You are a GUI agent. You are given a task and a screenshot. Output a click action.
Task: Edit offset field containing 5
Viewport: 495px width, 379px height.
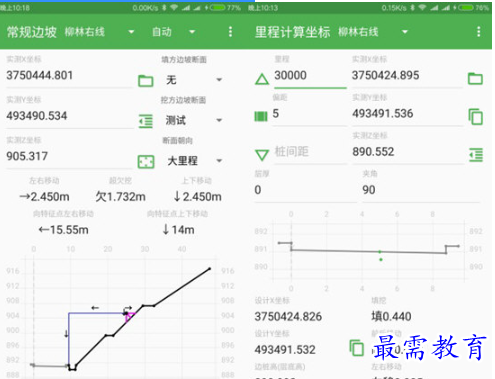tap(310, 114)
